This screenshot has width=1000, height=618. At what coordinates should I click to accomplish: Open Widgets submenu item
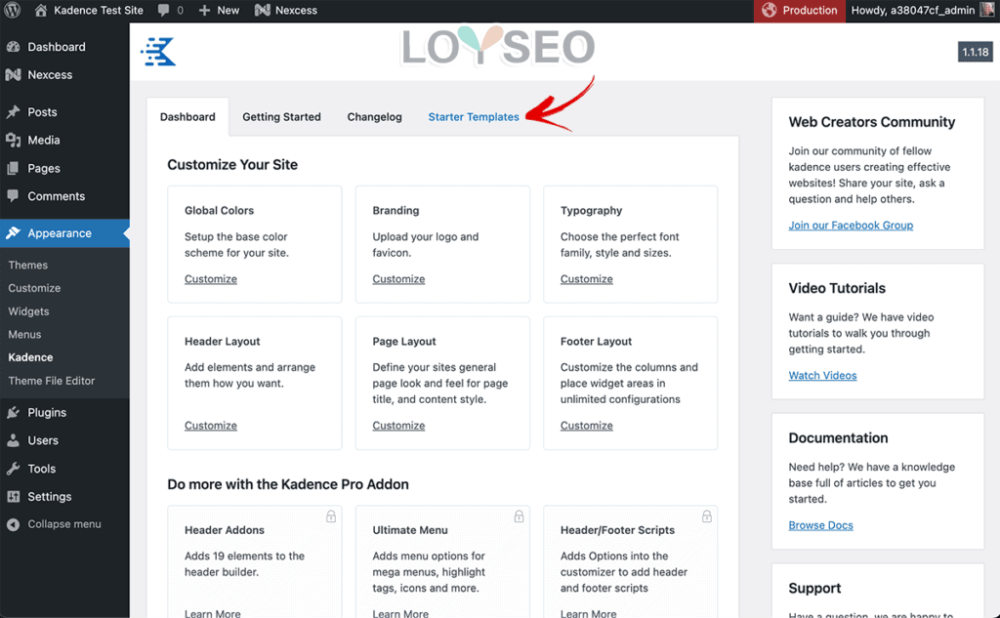(x=29, y=311)
